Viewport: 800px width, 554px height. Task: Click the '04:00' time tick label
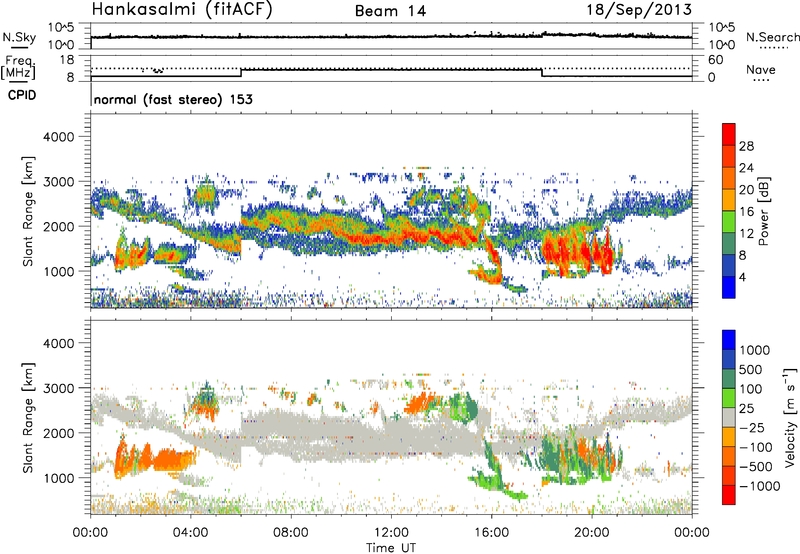point(190,533)
